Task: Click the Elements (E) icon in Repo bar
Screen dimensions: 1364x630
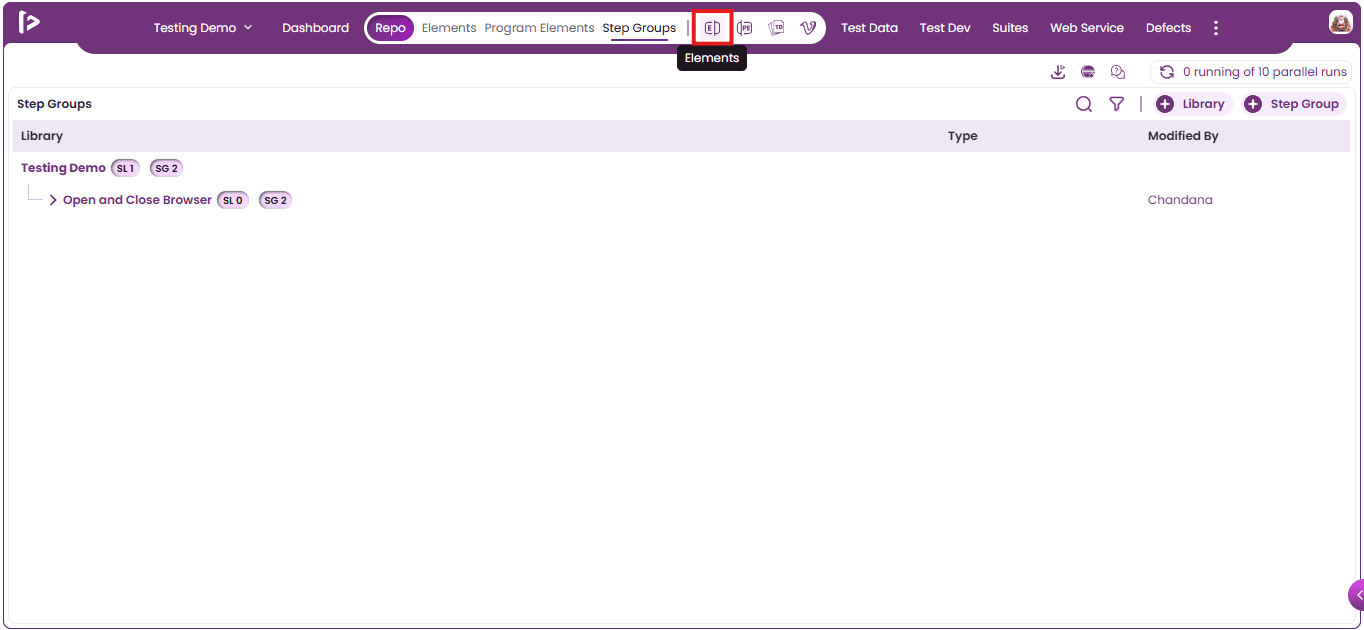Action: [712, 28]
